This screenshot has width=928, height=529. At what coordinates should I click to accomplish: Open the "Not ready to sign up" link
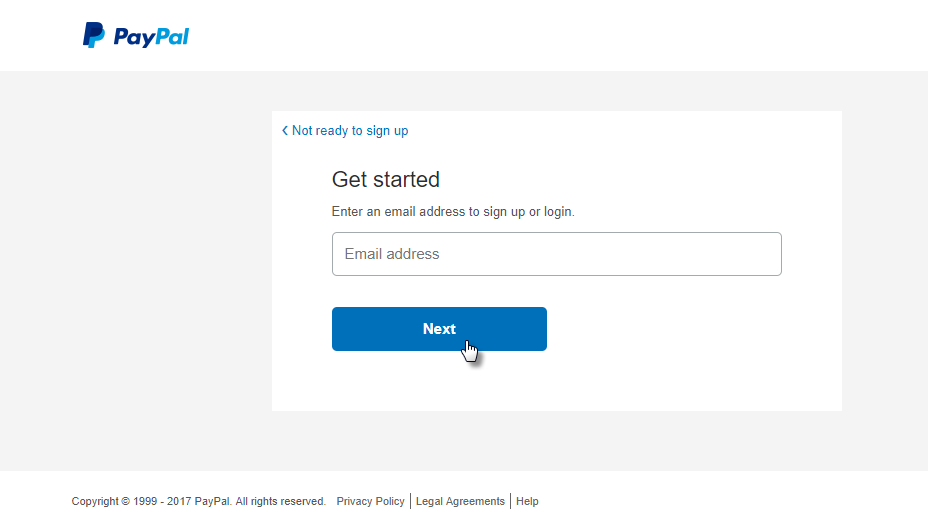coord(349,131)
